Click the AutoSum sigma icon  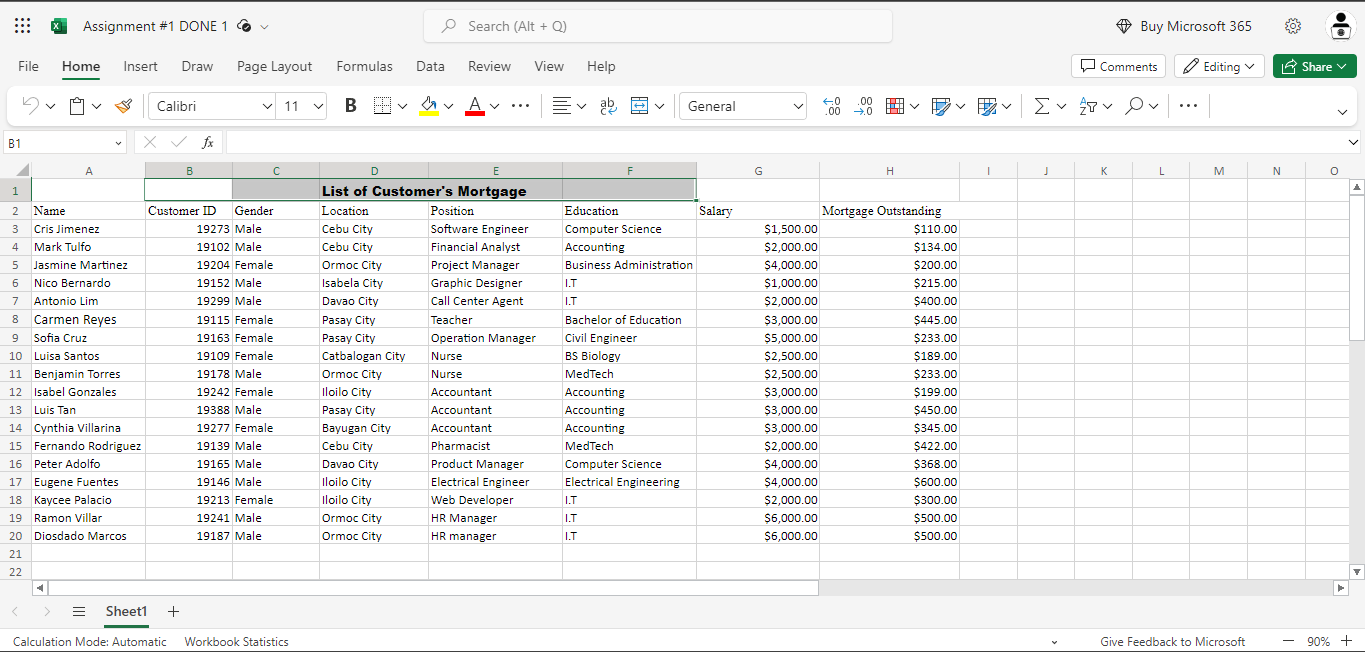coord(1042,106)
